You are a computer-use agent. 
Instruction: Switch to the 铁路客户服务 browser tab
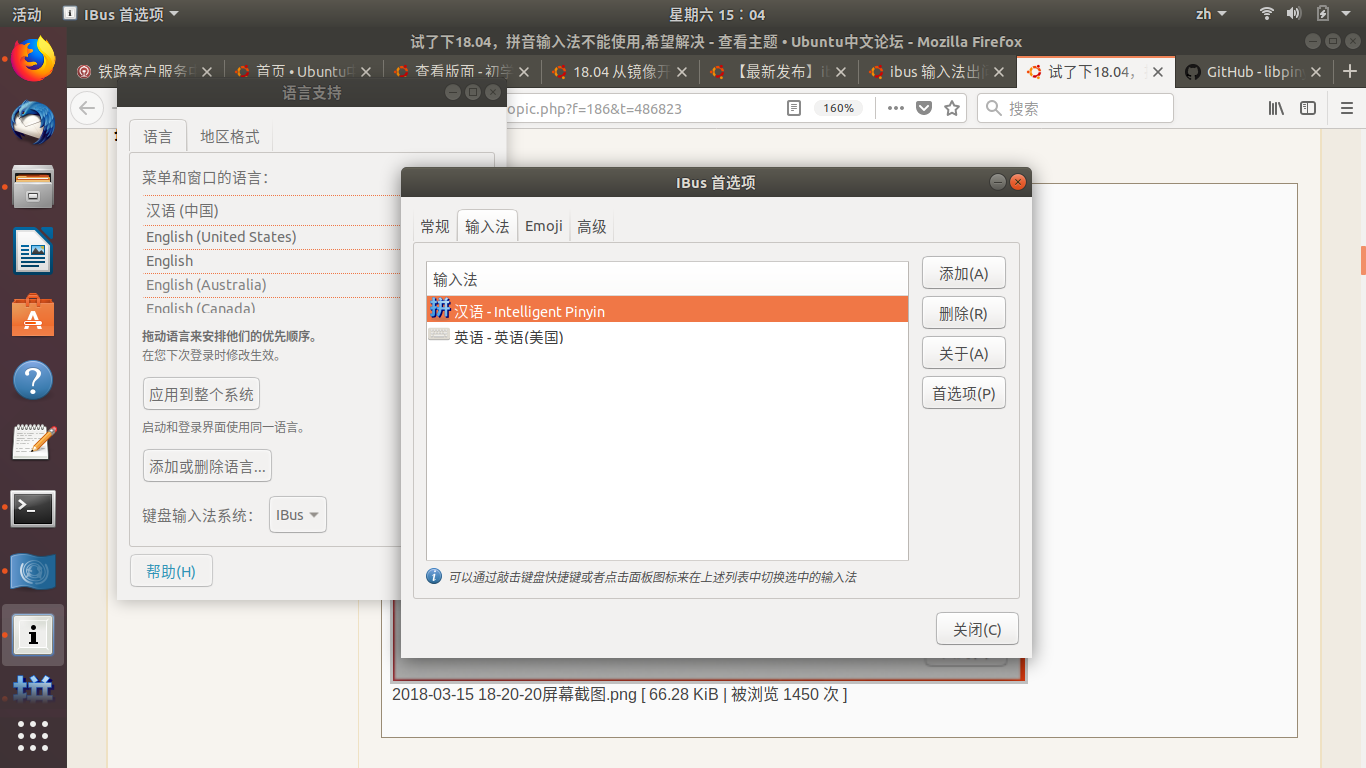pyautogui.click(x=145, y=72)
